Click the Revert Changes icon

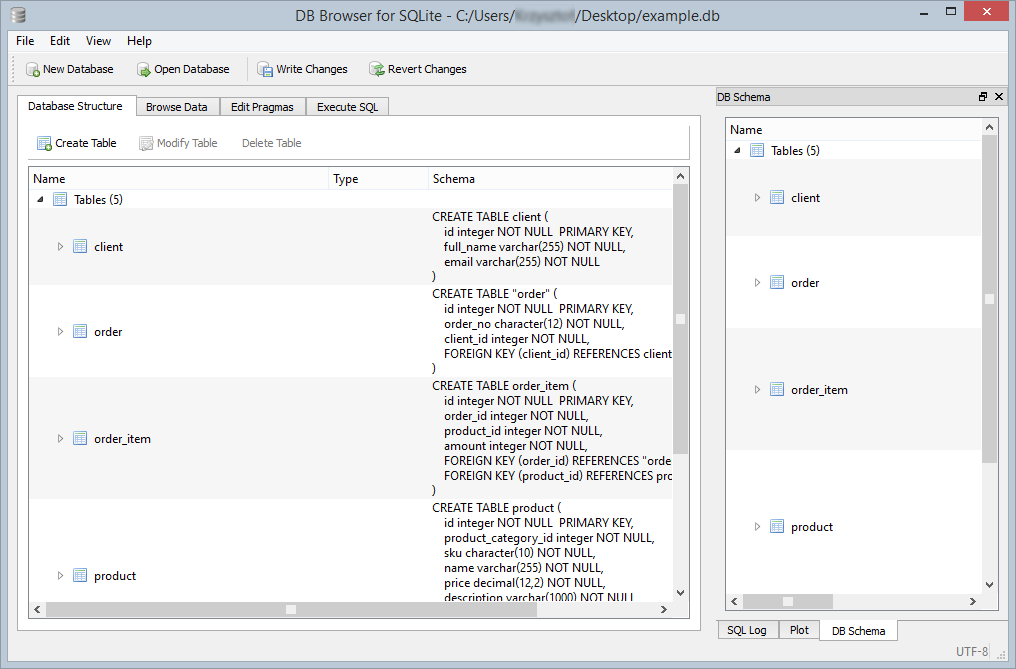[377, 69]
